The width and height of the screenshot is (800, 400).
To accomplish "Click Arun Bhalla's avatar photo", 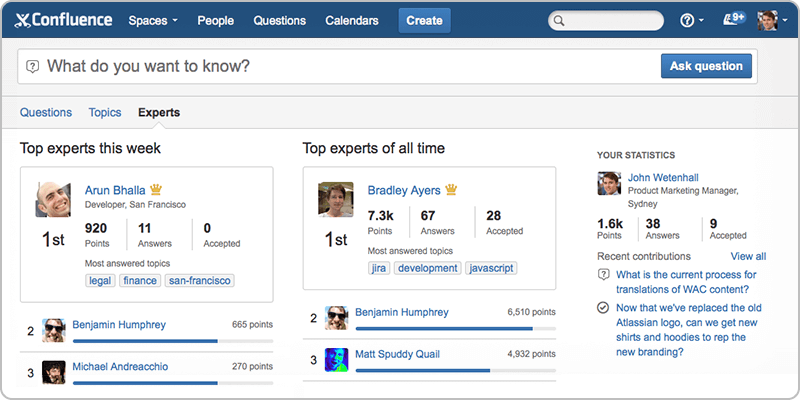I will [x=53, y=199].
